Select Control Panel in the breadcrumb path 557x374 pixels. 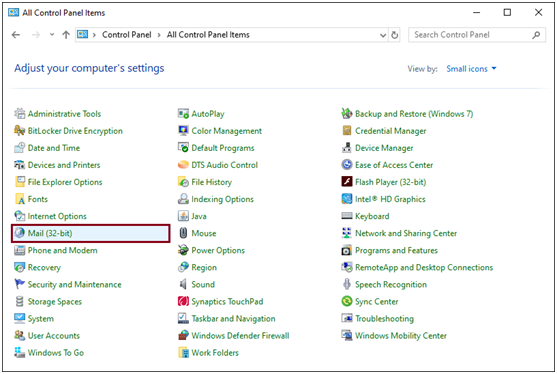127,35
